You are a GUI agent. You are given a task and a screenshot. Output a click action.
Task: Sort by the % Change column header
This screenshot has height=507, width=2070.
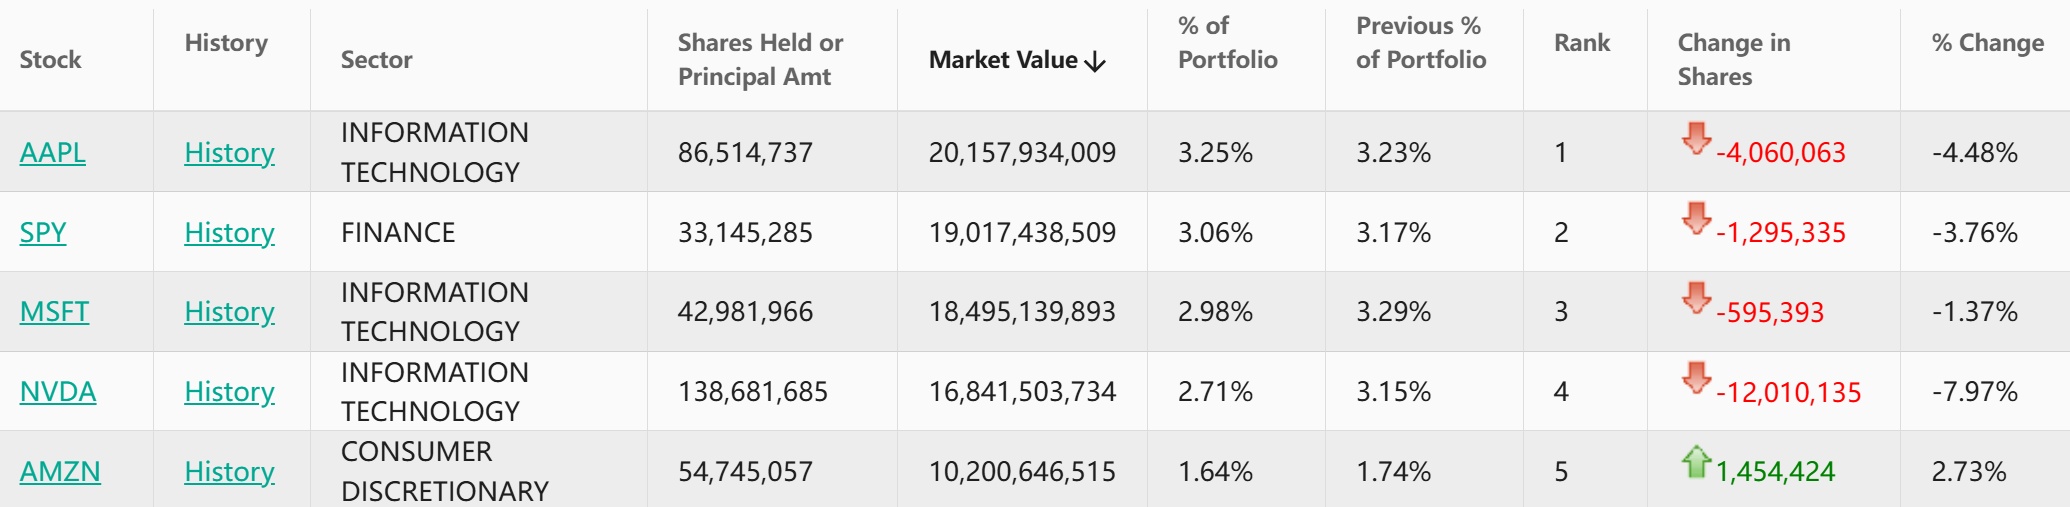[x=1987, y=42]
